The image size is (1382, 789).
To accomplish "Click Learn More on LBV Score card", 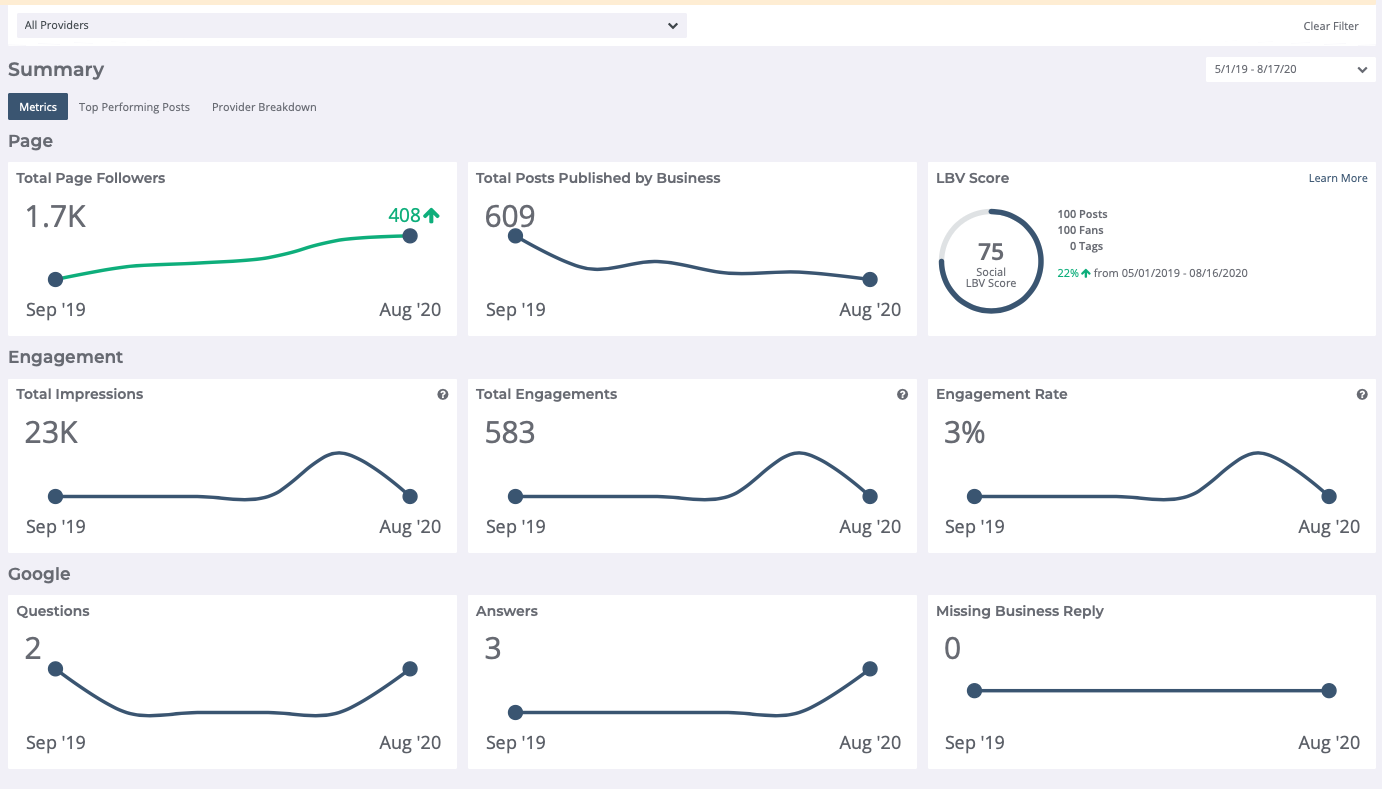I will point(1338,178).
